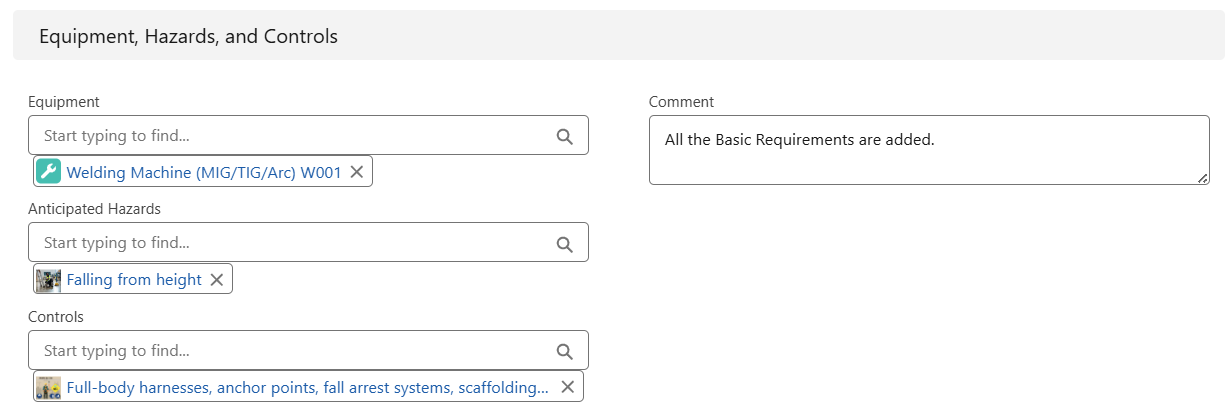Remove the Full-body harnesses control pill
Viewport: 1231px width, 411px height.
coord(567,387)
